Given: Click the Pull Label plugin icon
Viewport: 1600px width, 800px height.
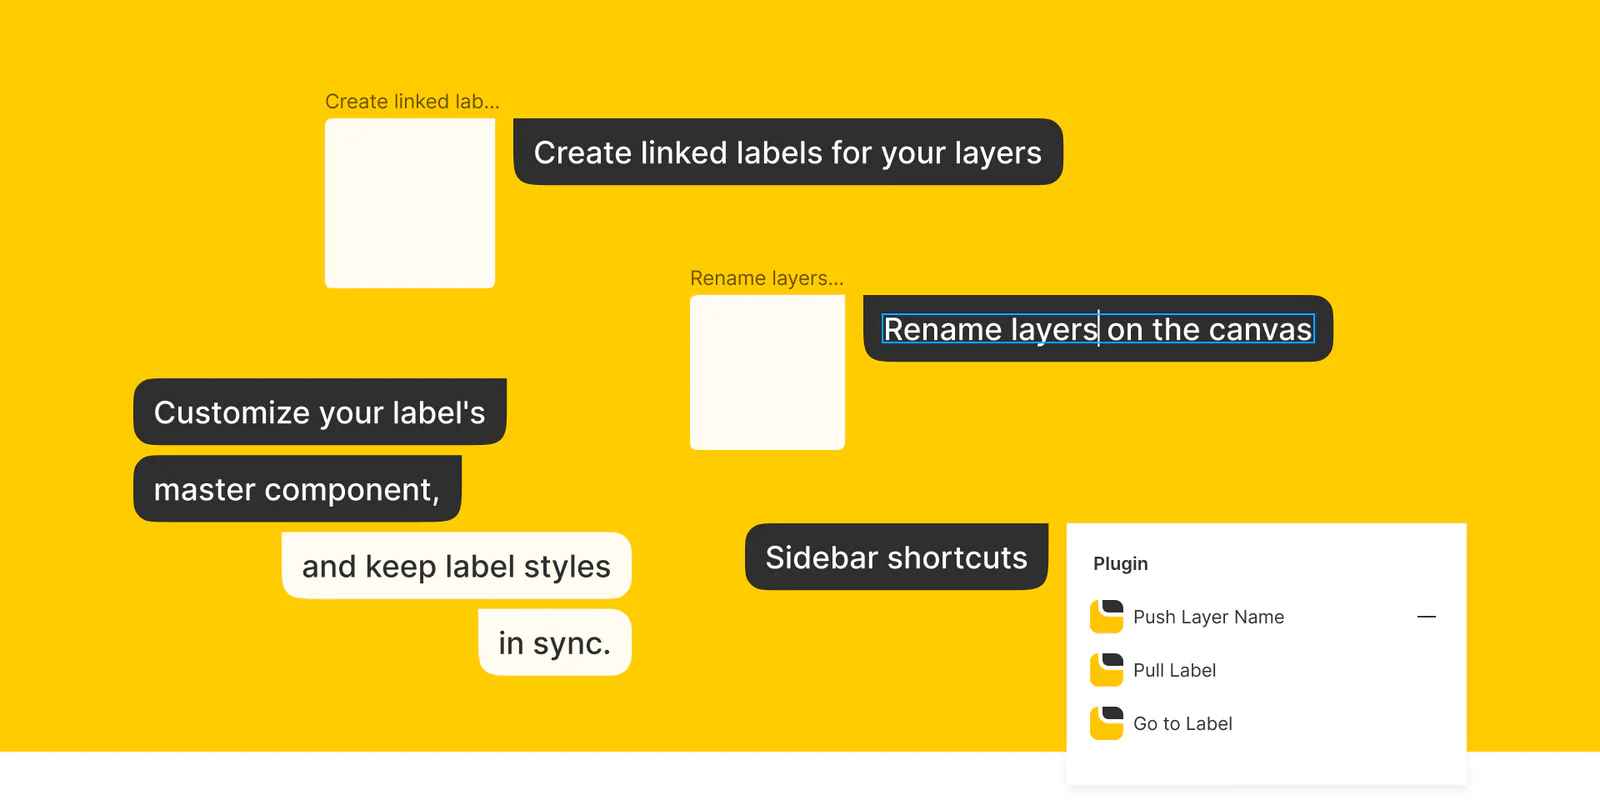Looking at the screenshot, I should tap(1106, 670).
